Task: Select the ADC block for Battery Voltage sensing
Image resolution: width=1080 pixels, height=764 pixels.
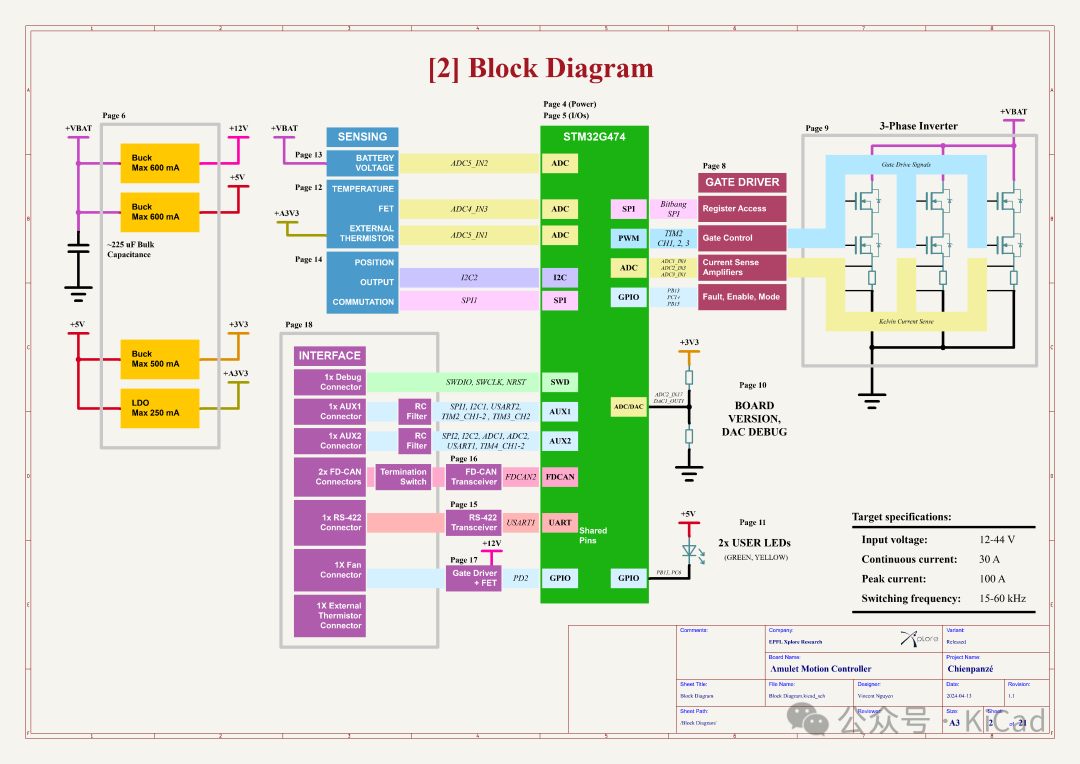Action: point(559,163)
